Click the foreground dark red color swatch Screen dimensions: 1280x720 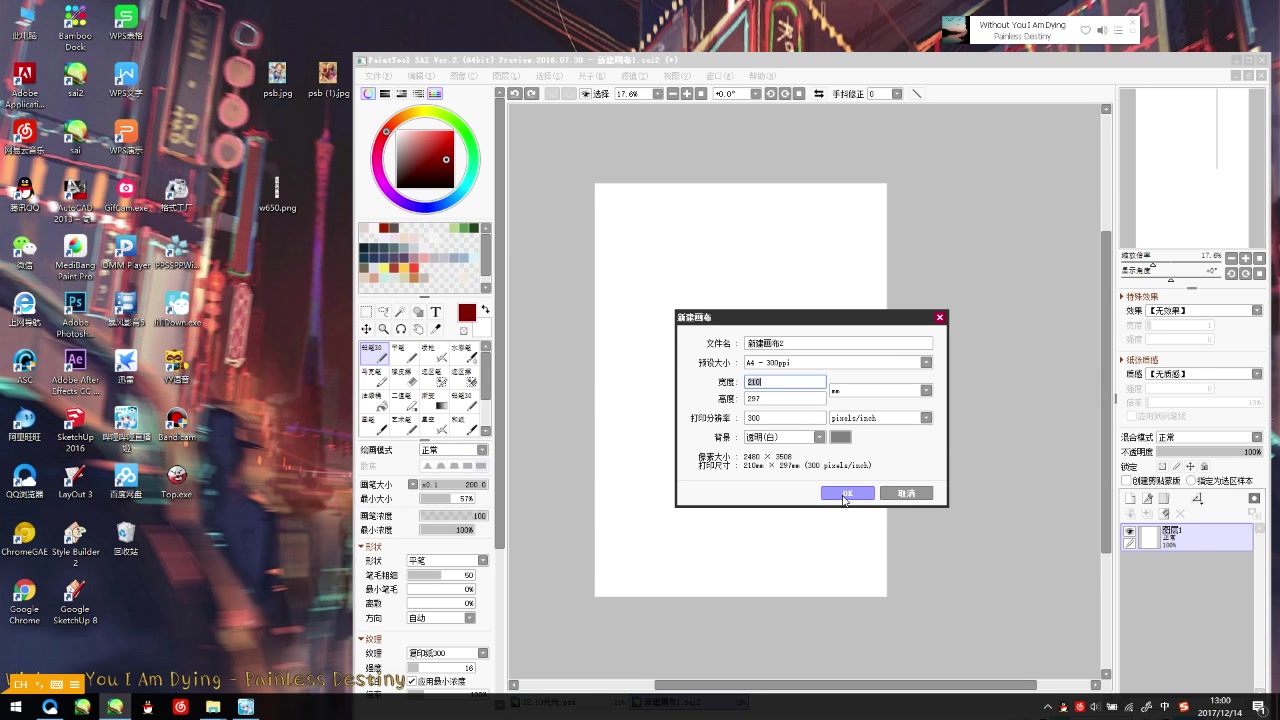(467, 313)
